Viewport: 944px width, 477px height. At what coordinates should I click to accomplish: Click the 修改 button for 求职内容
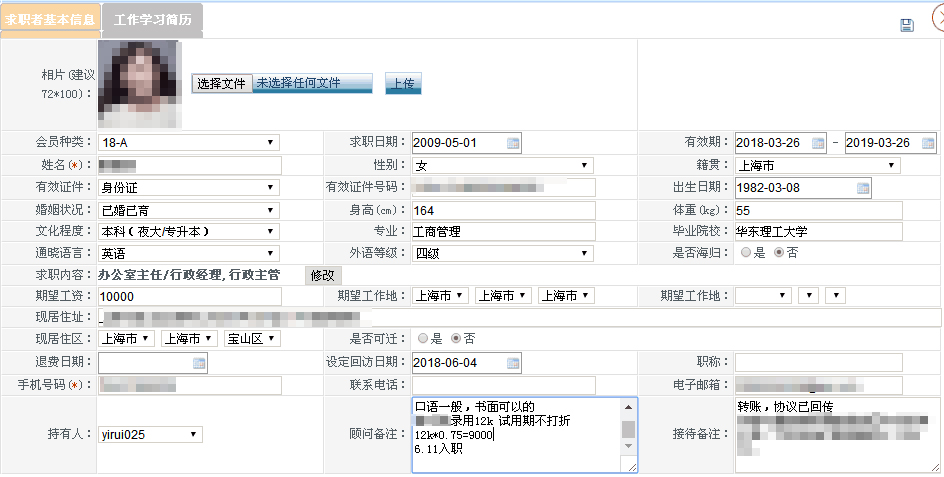pos(322,276)
